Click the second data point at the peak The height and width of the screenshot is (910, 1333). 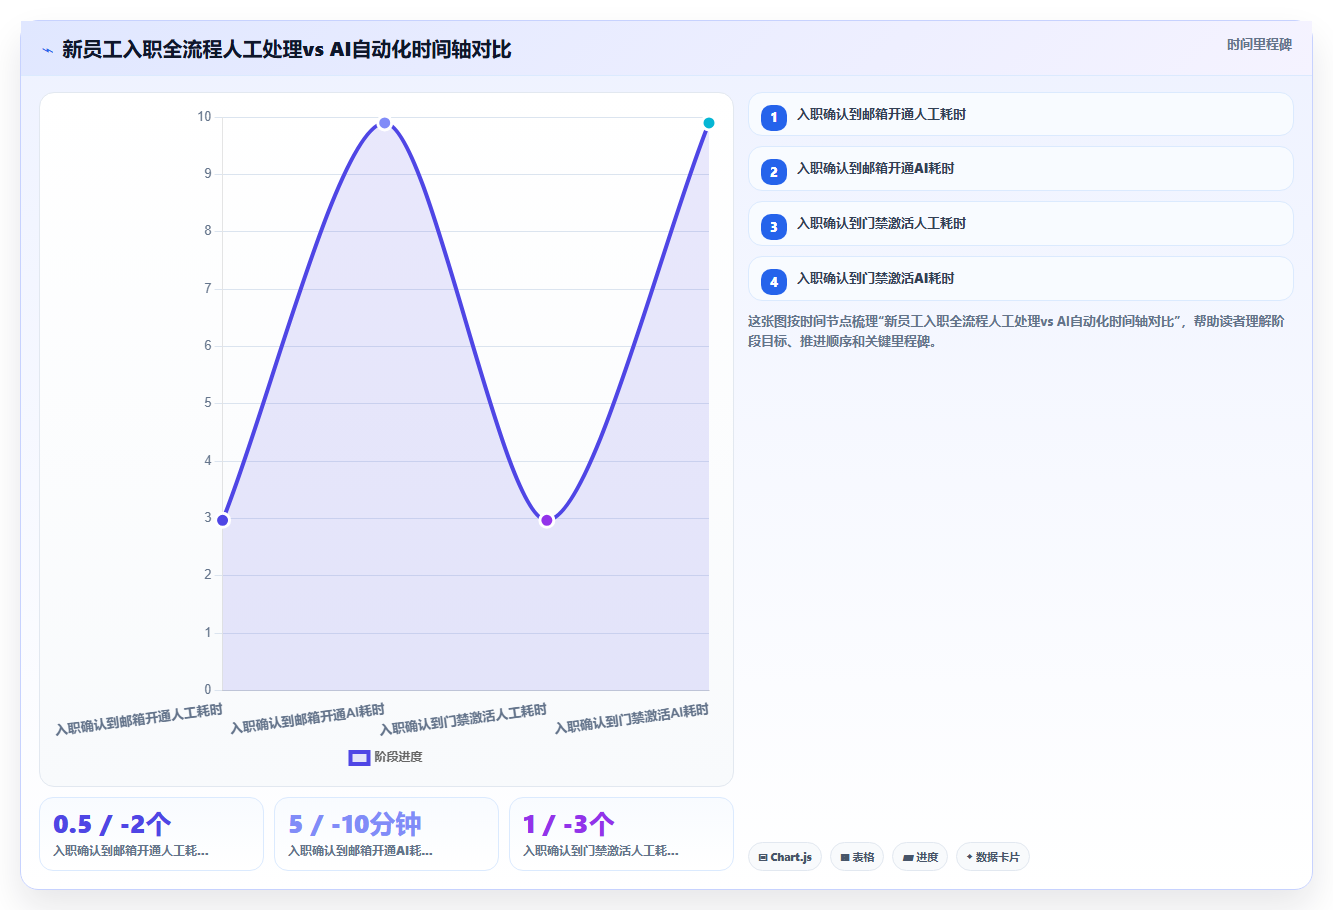384,123
